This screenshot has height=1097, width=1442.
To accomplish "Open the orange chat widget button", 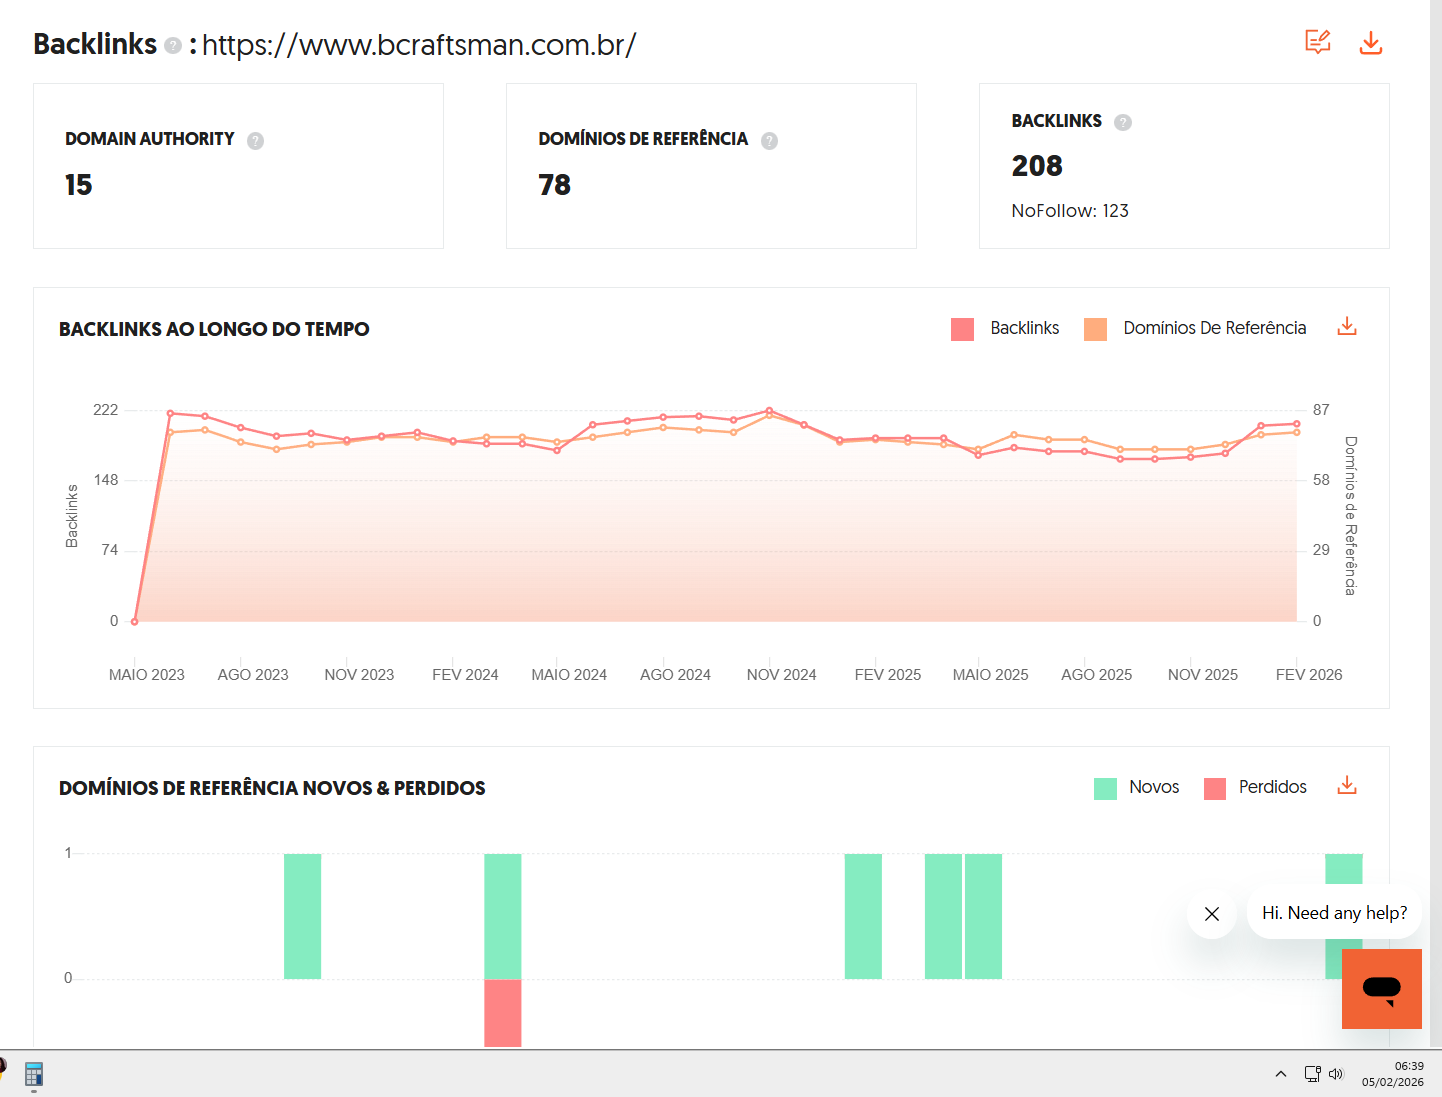I will pos(1381,989).
